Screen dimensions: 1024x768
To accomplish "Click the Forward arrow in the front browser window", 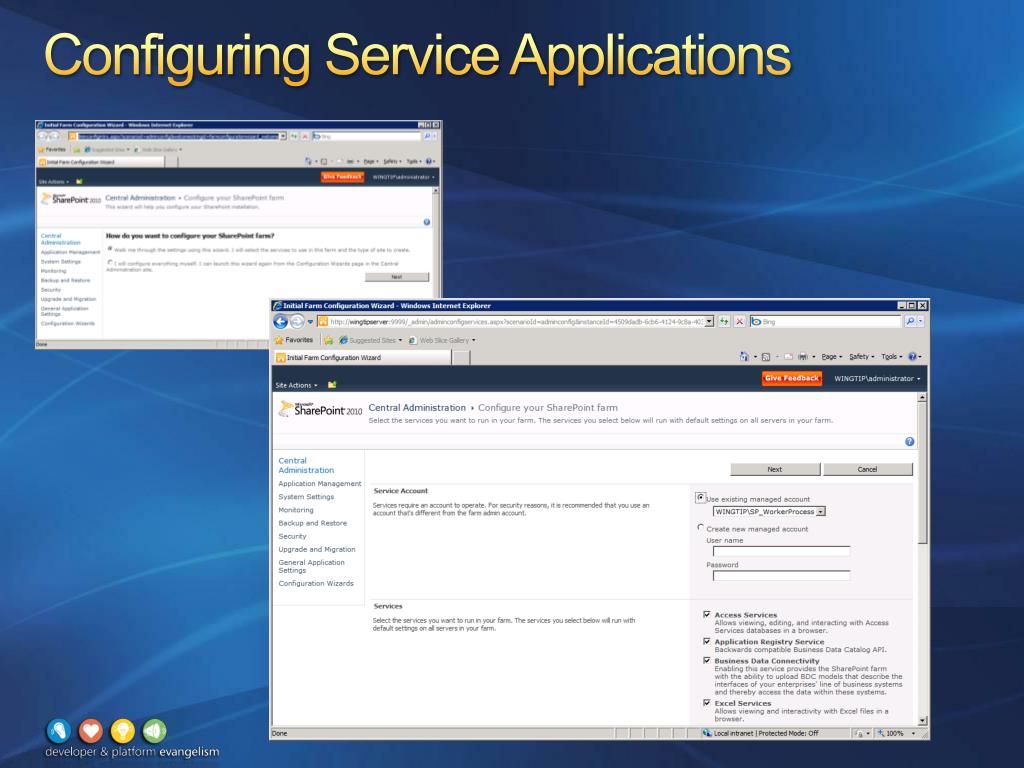I will click(x=297, y=321).
